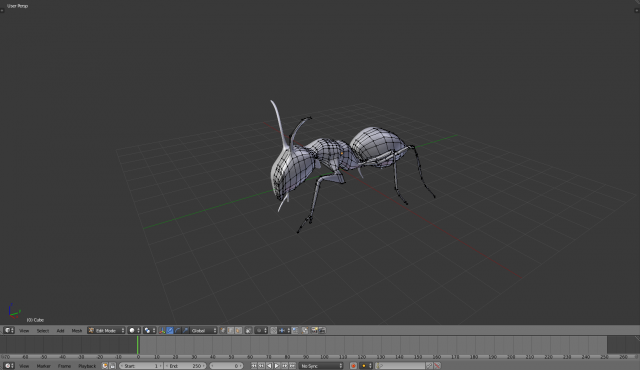Open the Global transform orientation dropdown

point(203,330)
